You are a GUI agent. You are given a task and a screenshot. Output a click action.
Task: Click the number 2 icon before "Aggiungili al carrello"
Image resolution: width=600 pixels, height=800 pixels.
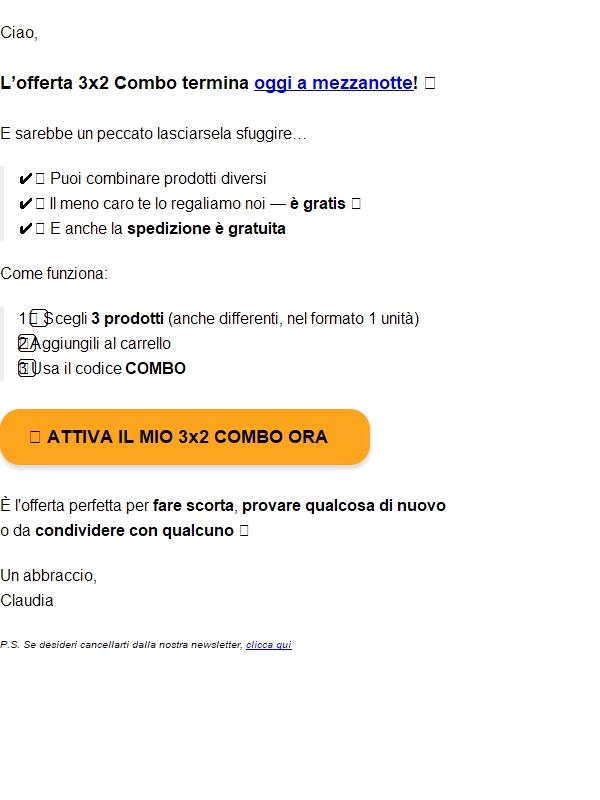26,344
